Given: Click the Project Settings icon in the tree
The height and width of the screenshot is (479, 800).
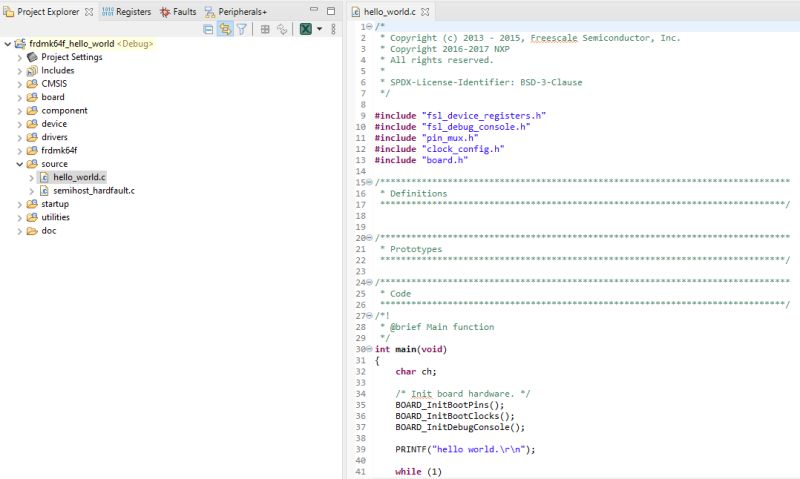Looking at the screenshot, I should 32,57.
